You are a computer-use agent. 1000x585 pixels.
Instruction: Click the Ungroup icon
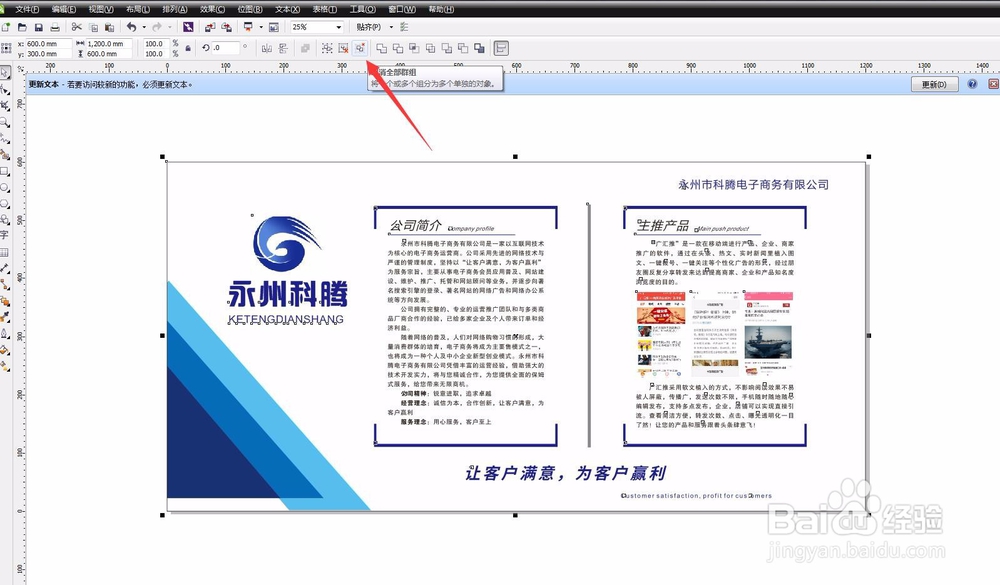tap(343, 48)
